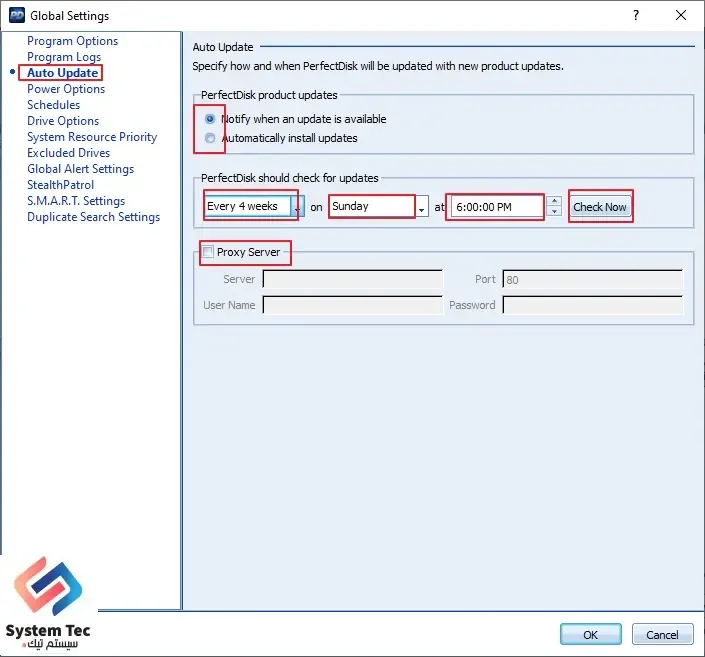The image size is (705, 657).
Task: Open Excluded Drives page
Action: (68, 153)
